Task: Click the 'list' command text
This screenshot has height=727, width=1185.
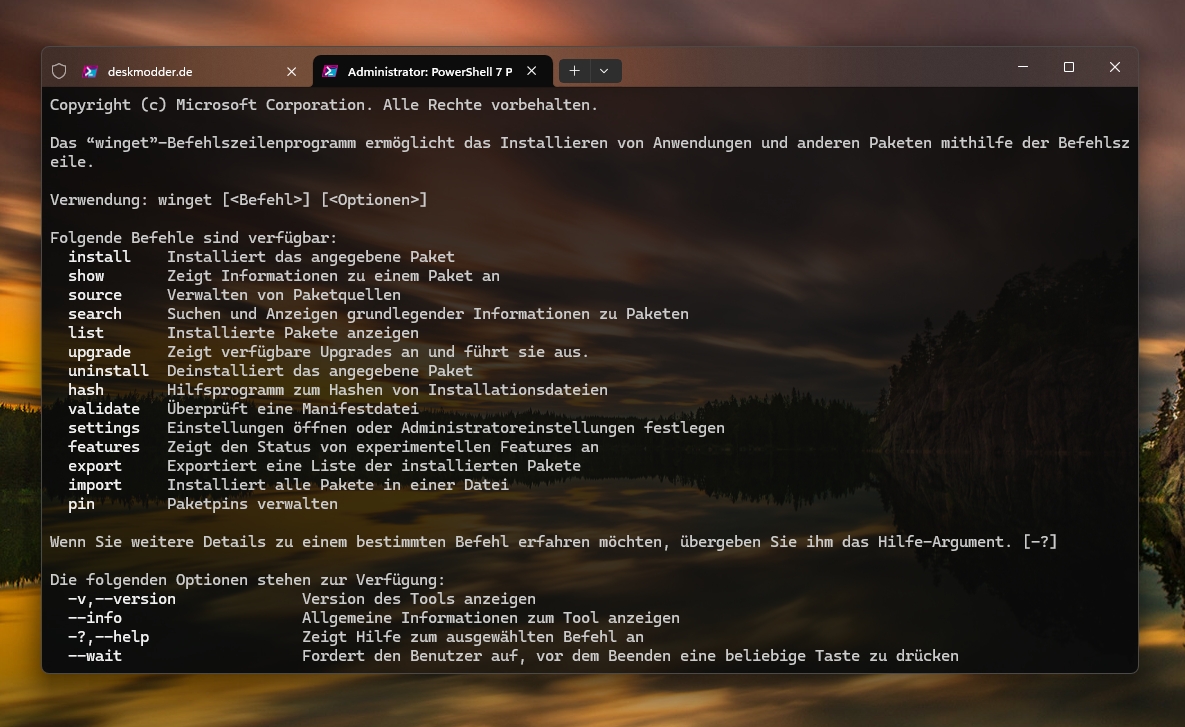Action: 86,333
